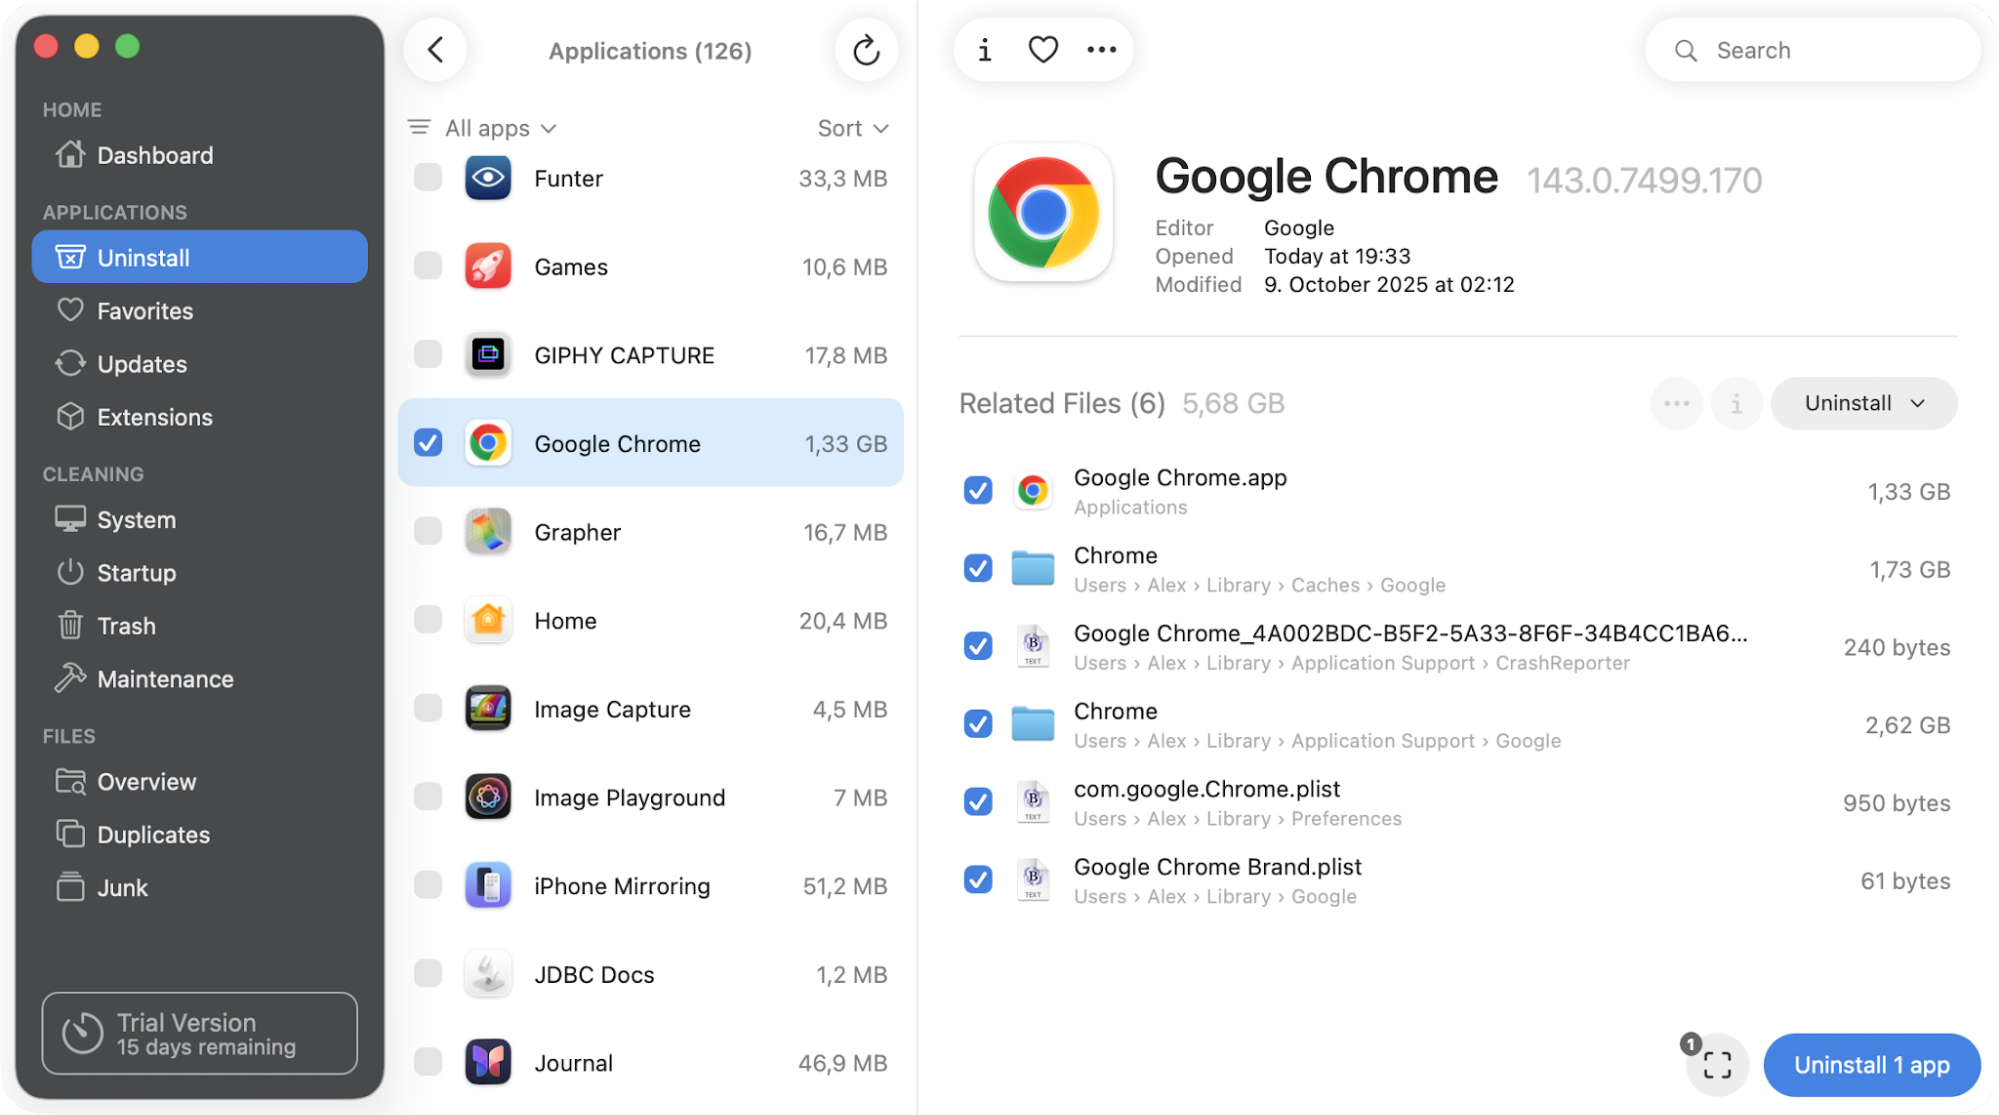Click the back arrow button
Screen dimensions: 1999x1115
[x=435, y=50]
